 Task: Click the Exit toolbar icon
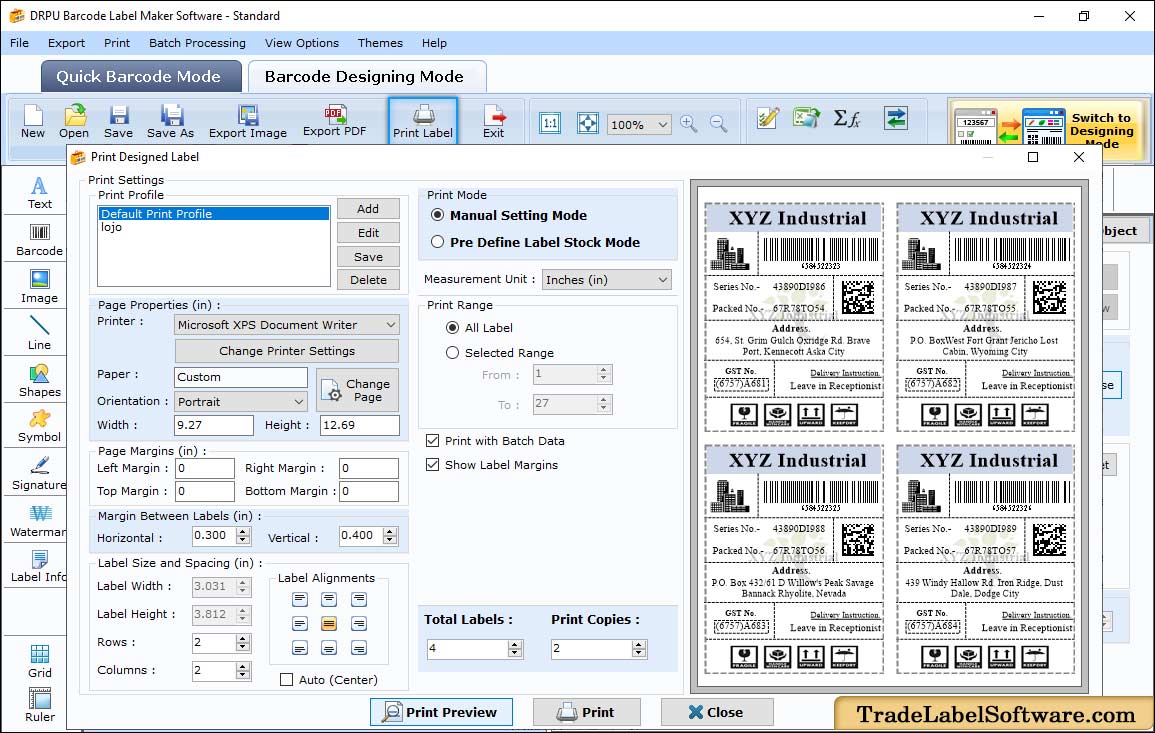(494, 122)
